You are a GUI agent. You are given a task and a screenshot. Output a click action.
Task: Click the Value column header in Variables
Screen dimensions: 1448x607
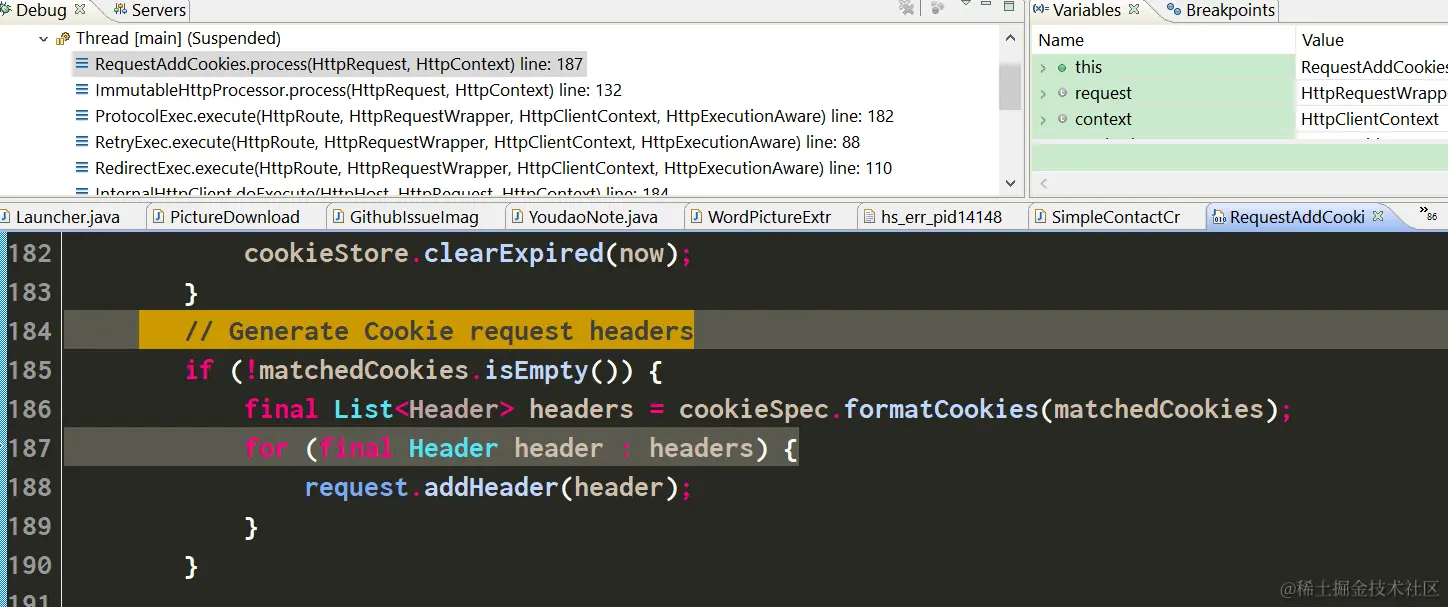tap(1372, 40)
